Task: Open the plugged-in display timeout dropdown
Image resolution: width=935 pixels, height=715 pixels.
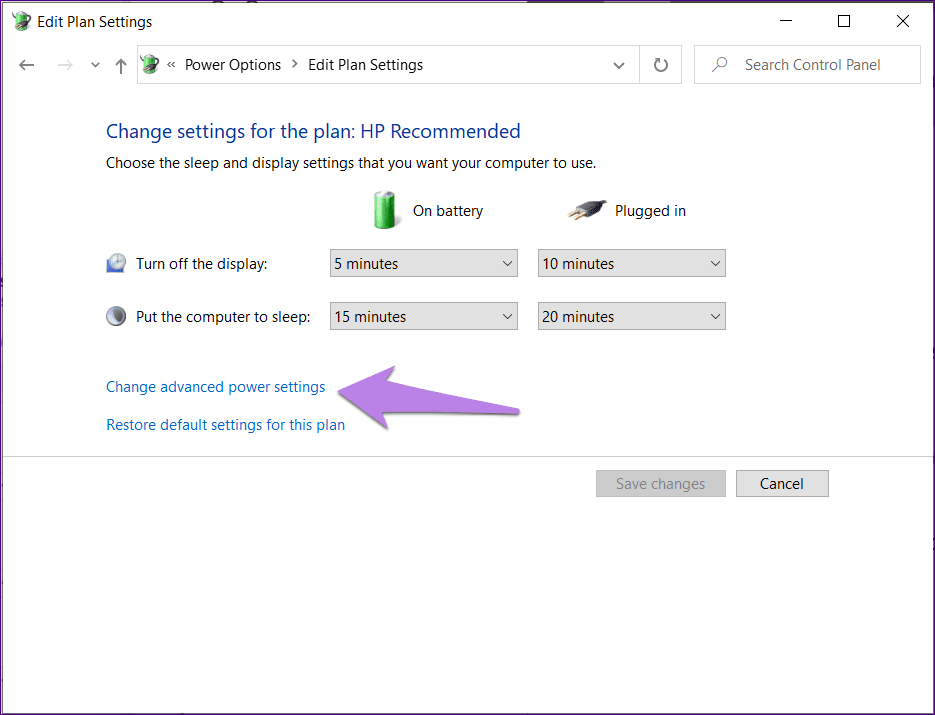Action: (631, 263)
